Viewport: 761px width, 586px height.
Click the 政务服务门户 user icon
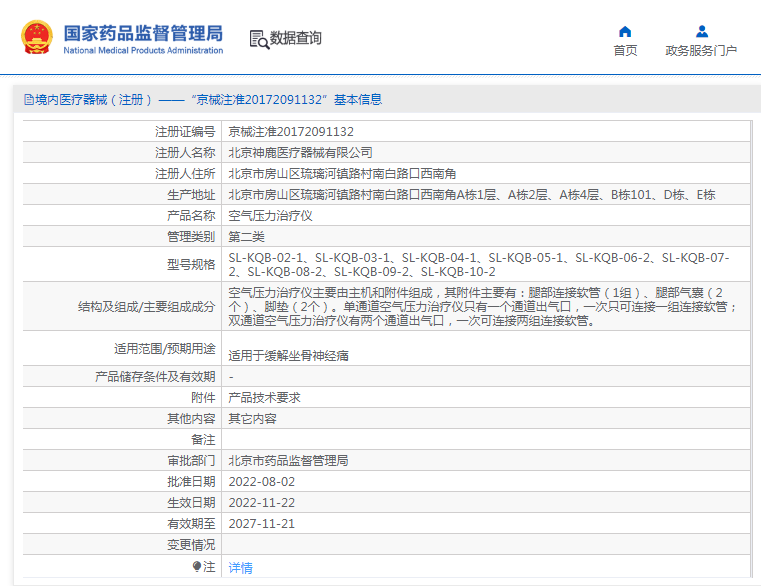pos(701,32)
